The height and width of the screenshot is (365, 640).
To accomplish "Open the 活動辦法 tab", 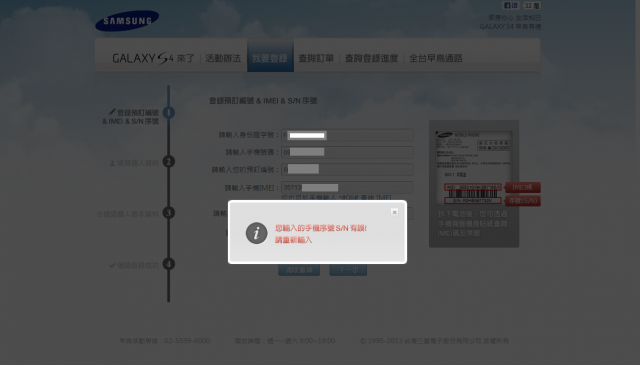I will click(223, 58).
